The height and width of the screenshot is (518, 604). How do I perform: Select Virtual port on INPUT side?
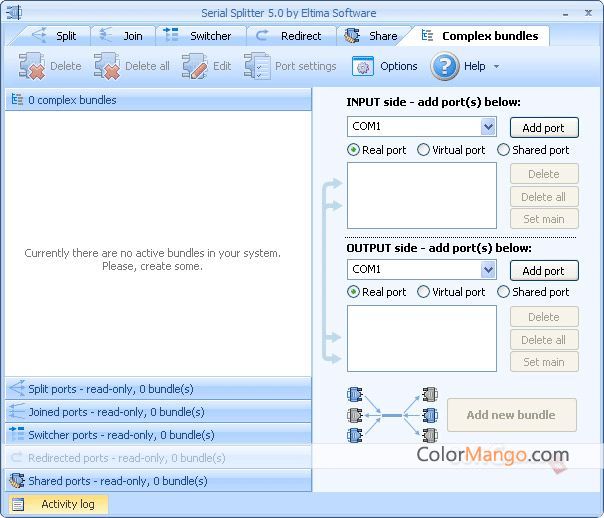pos(424,150)
